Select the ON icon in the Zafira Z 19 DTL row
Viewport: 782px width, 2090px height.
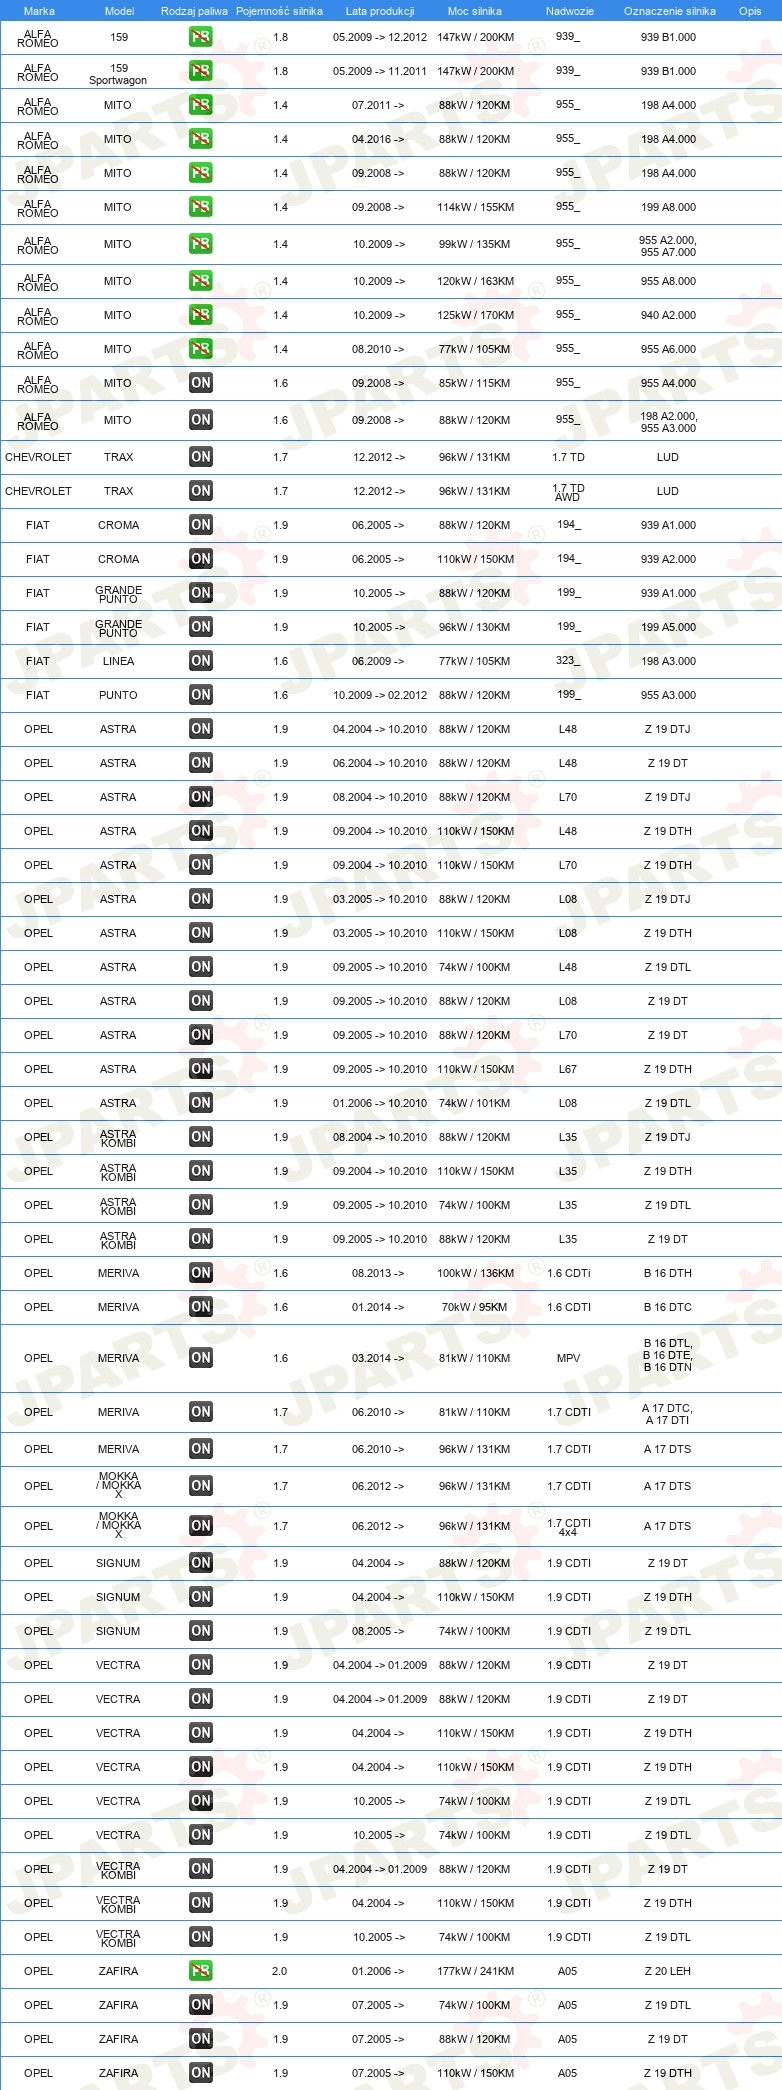point(200,2005)
